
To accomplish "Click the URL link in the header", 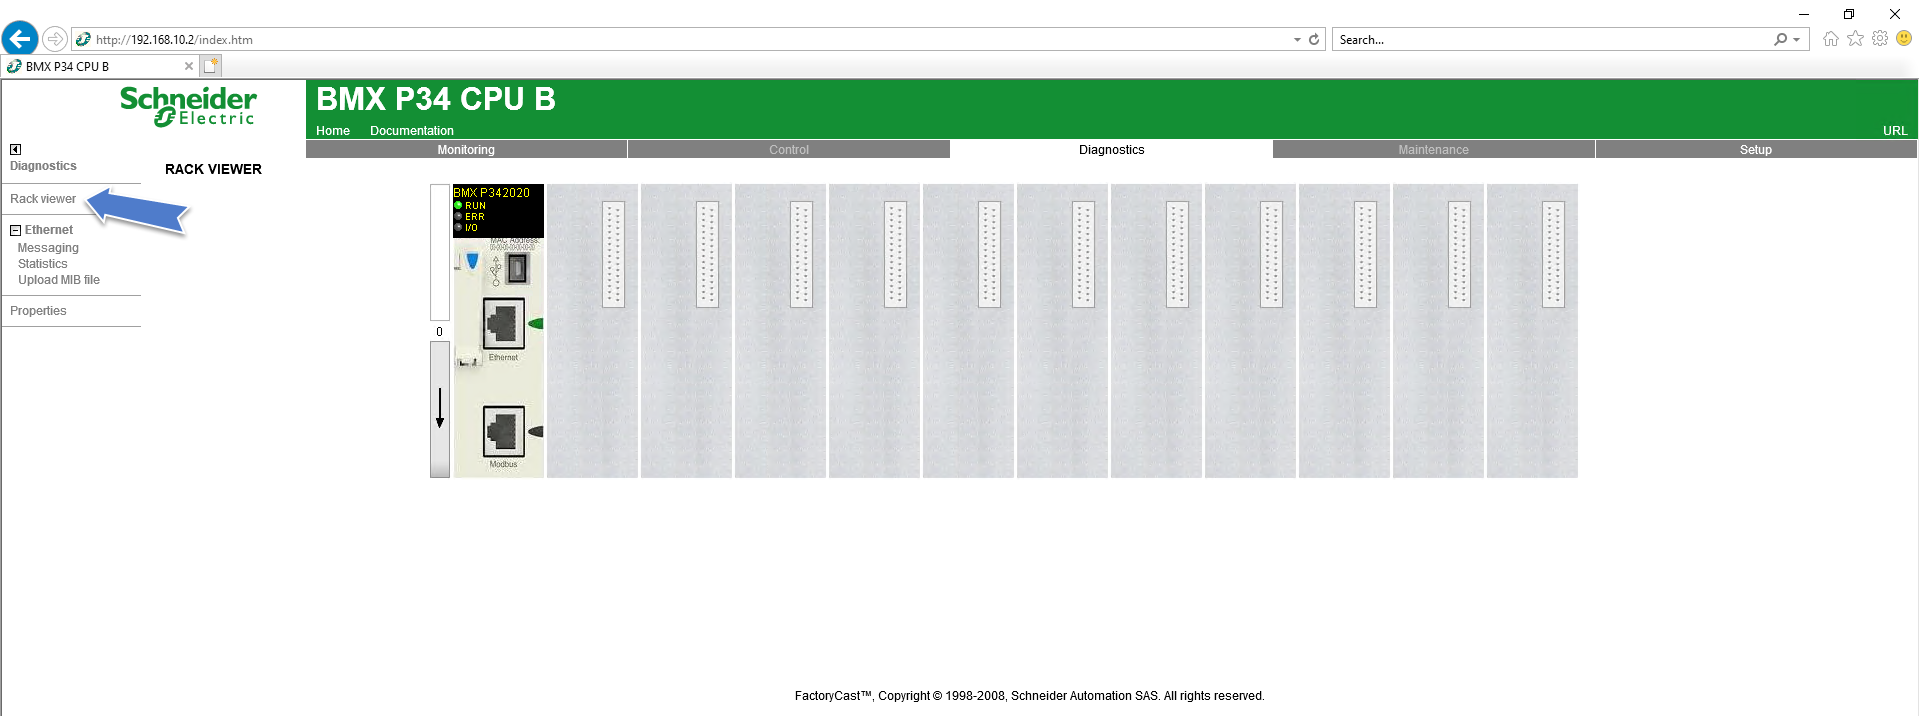I will (1895, 131).
